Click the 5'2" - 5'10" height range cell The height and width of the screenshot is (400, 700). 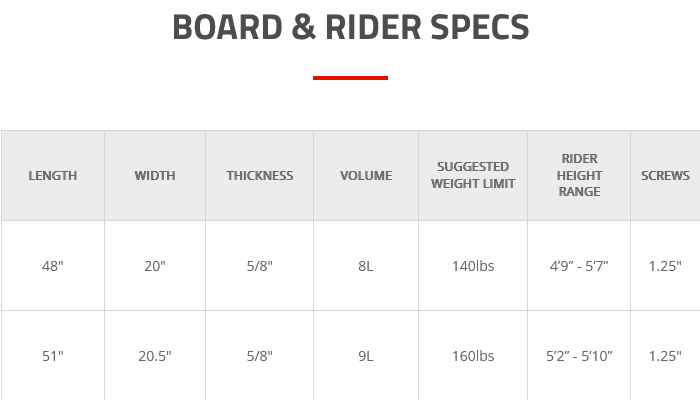point(579,356)
